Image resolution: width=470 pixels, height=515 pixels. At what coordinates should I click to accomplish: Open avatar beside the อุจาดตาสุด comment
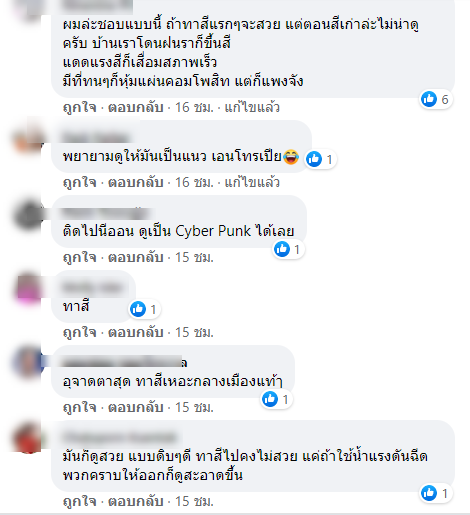coord(28,364)
